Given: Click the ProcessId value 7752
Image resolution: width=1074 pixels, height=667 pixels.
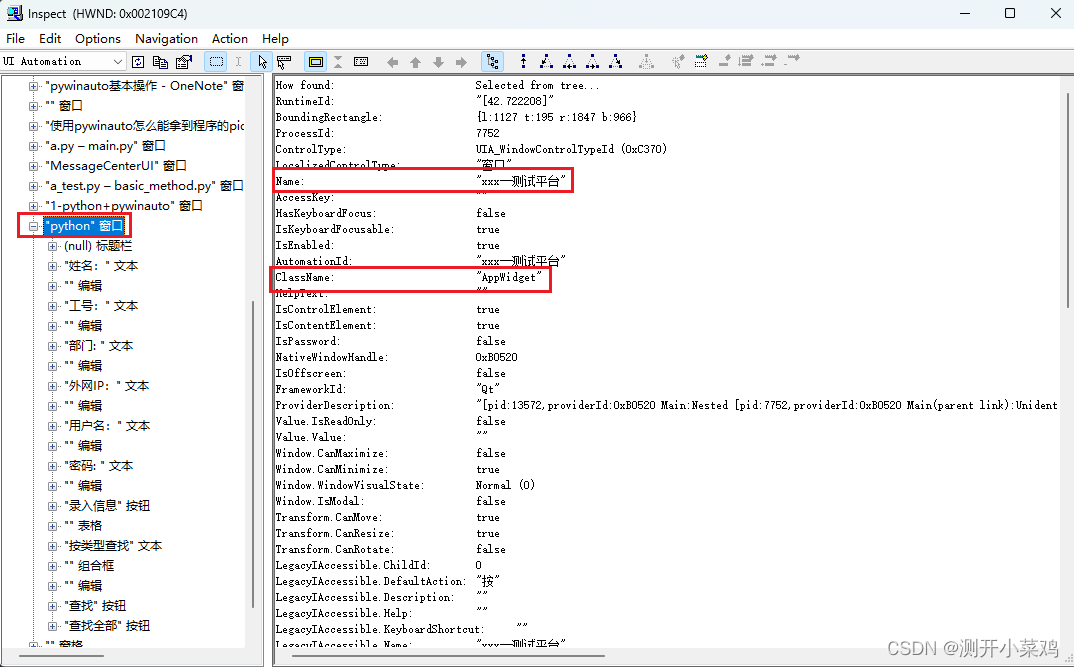Looking at the screenshot, I should (488, 134).
